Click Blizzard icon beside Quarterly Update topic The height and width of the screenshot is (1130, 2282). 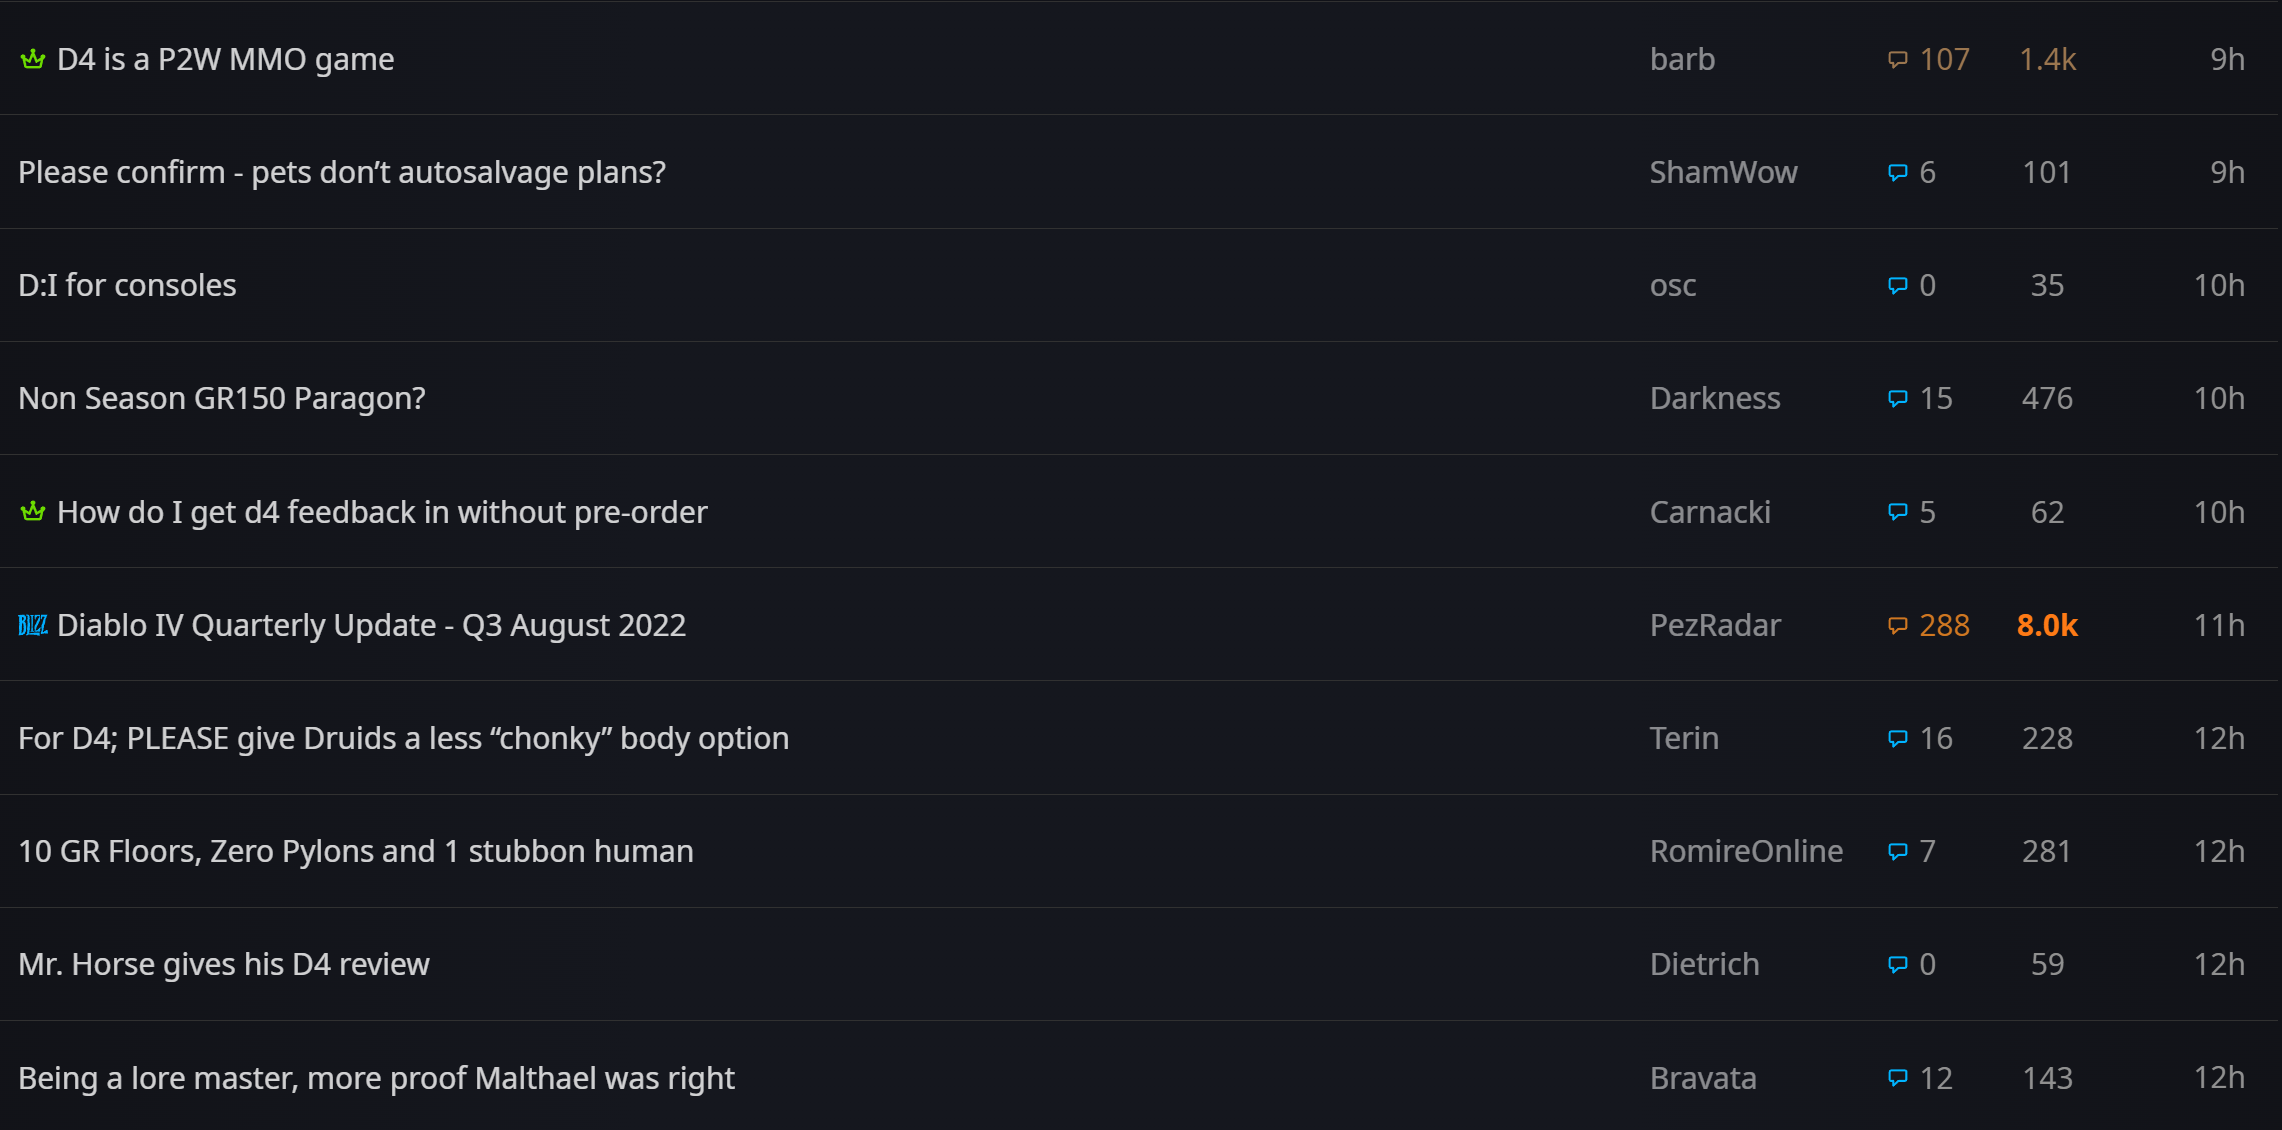point(33,626)
